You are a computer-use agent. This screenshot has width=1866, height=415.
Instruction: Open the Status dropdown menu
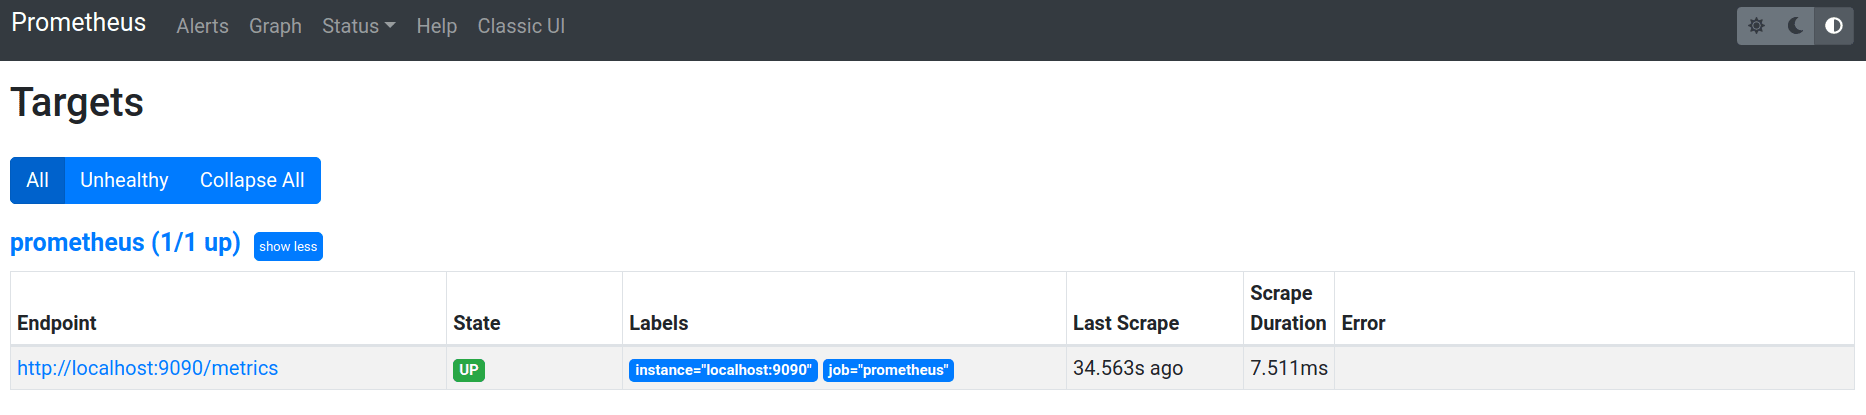pyautogui.click(x=358, y=26)
